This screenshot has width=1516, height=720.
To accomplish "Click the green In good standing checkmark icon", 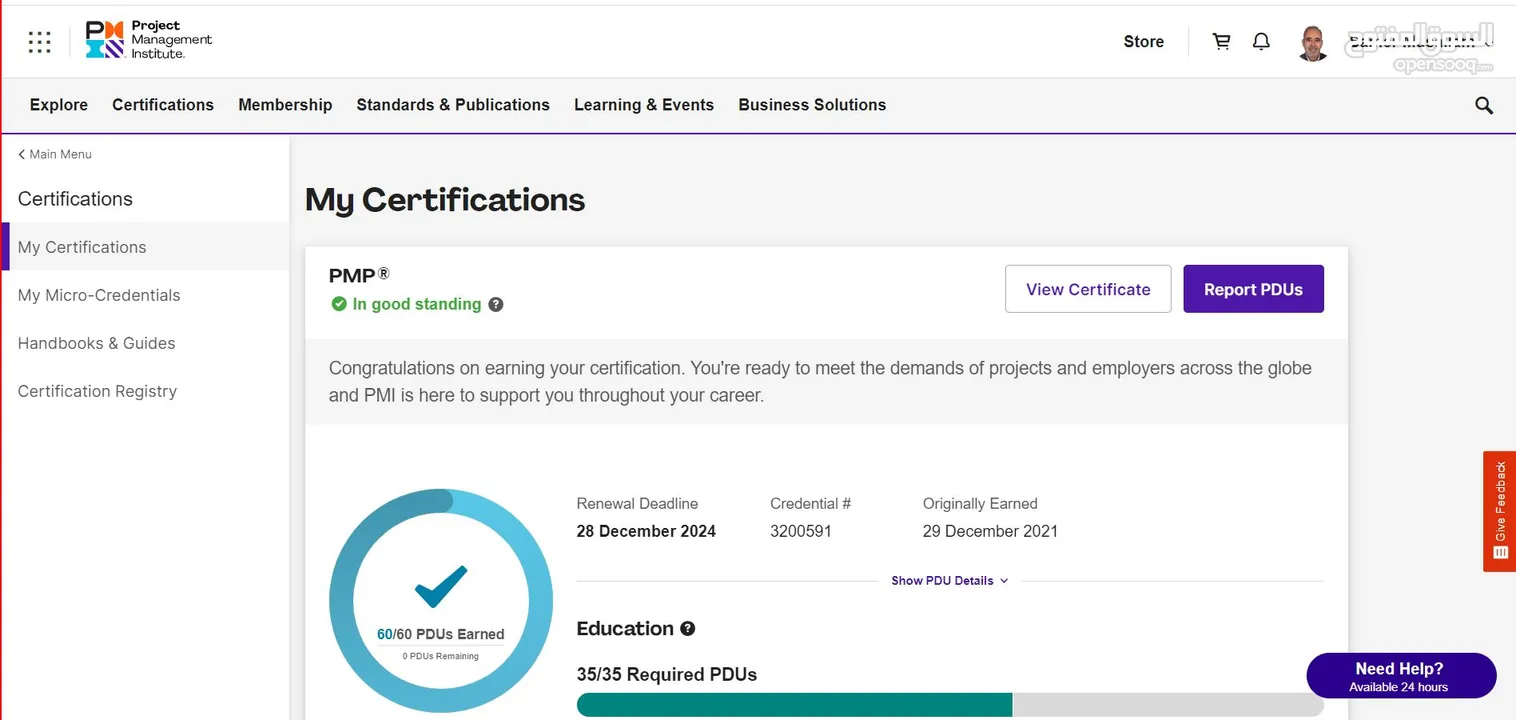I will 339,304.
